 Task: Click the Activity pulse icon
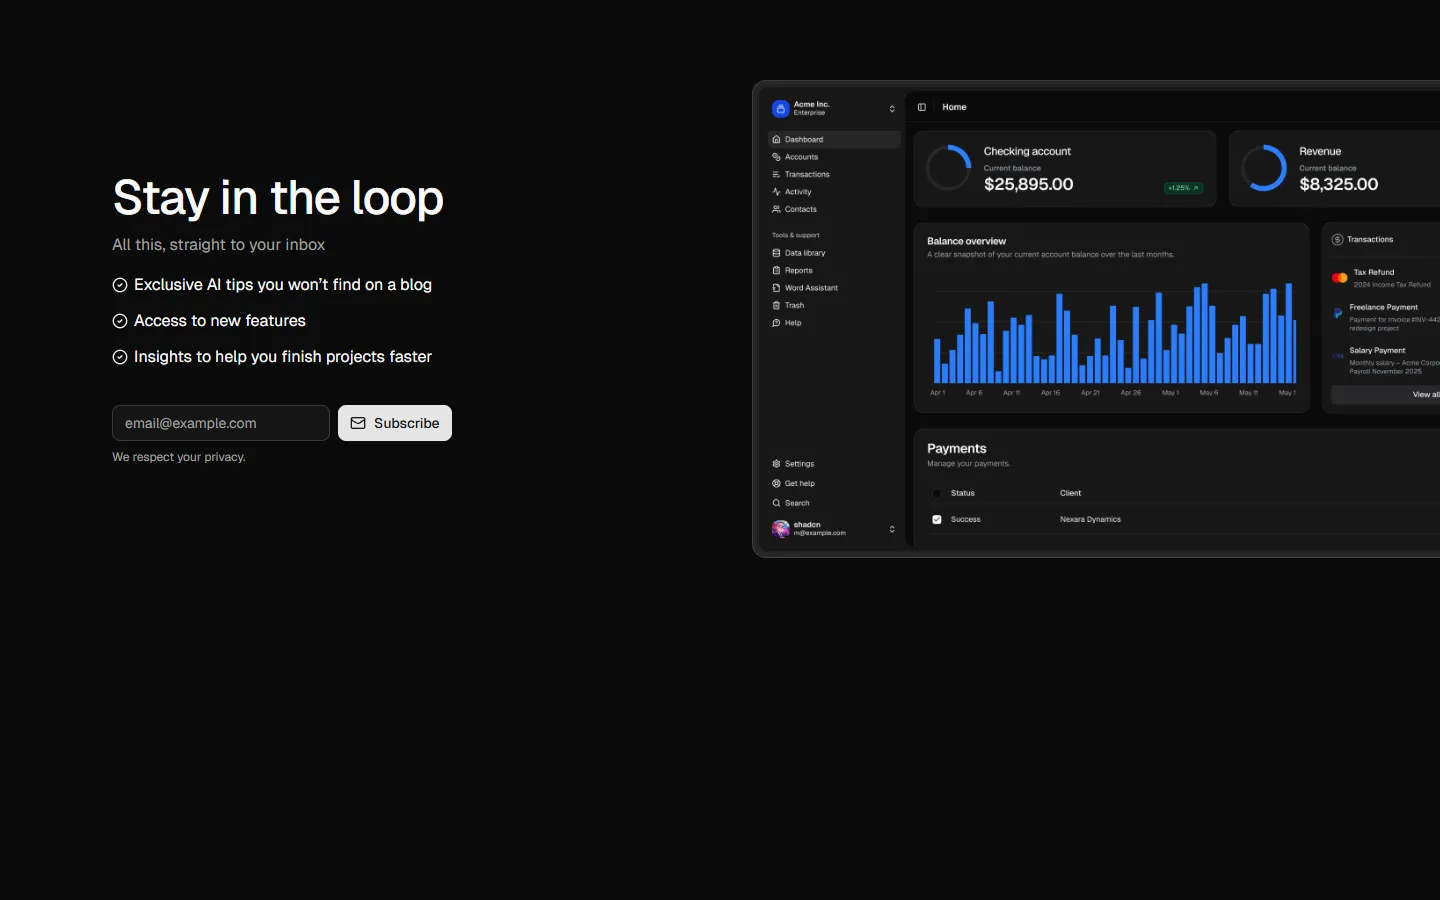tap(776, 192)
